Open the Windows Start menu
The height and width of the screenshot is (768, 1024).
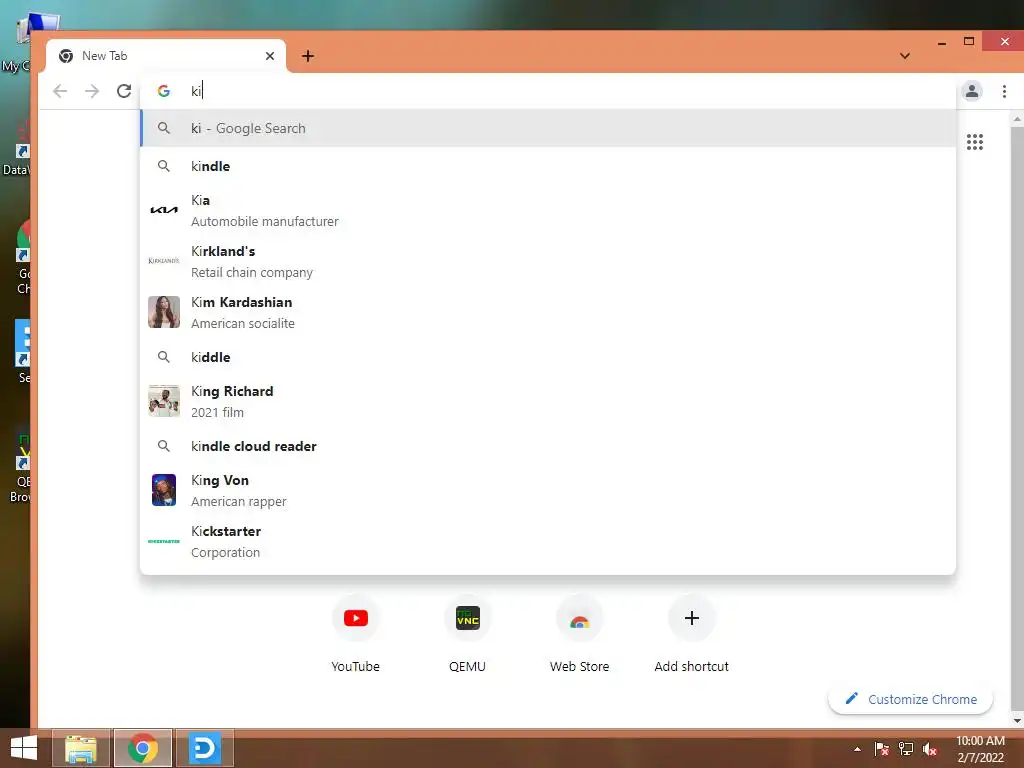pyautogui.click(x=24, y=748)
